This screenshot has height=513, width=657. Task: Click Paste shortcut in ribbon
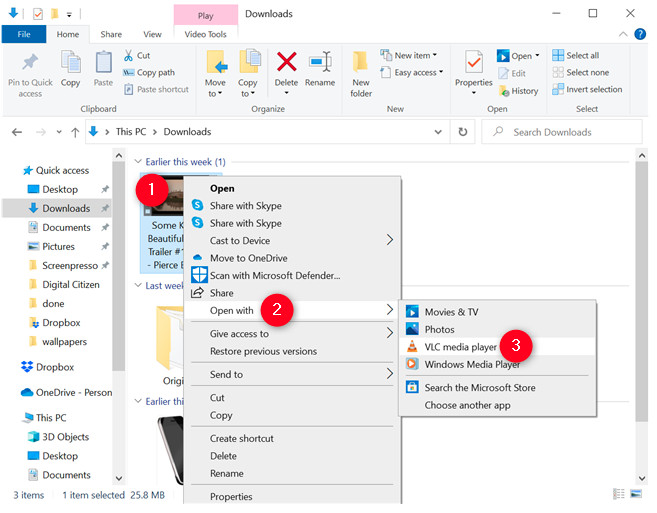(156, 89)
